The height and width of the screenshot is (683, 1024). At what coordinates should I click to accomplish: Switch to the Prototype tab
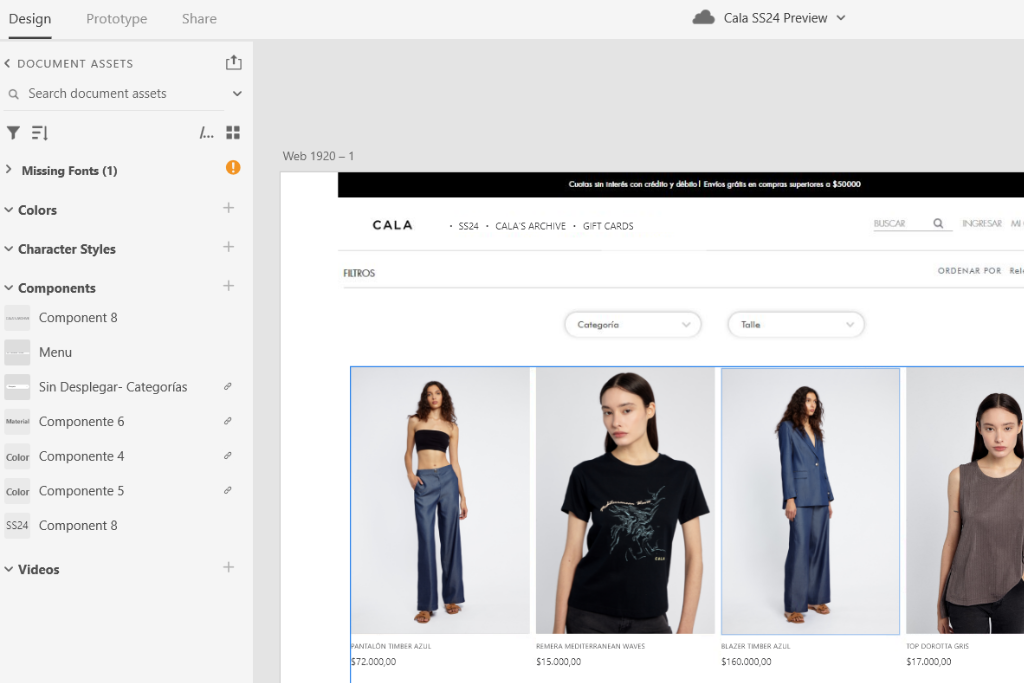click(116, 19)
